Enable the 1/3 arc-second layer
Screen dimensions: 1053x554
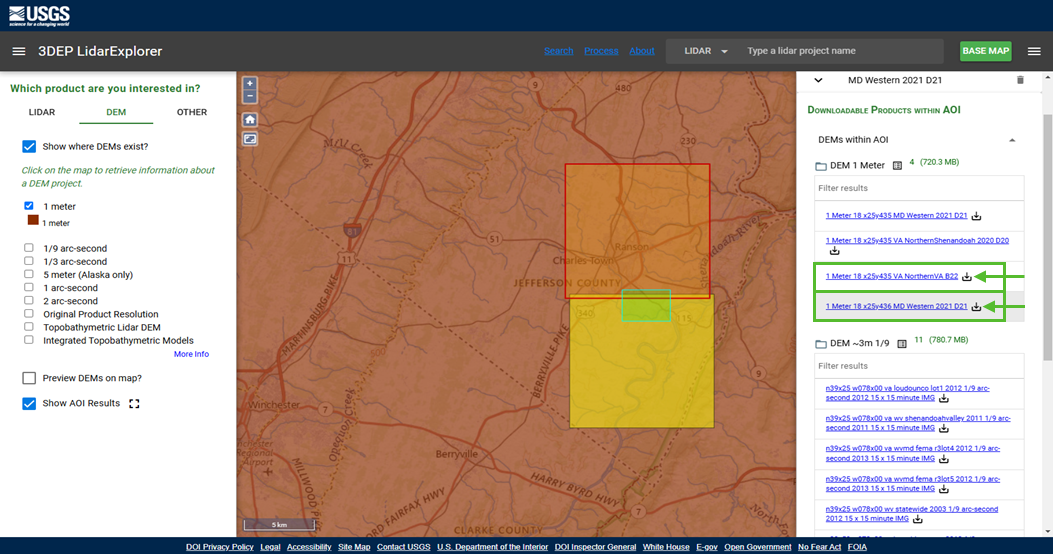click(x=29, y=261)
